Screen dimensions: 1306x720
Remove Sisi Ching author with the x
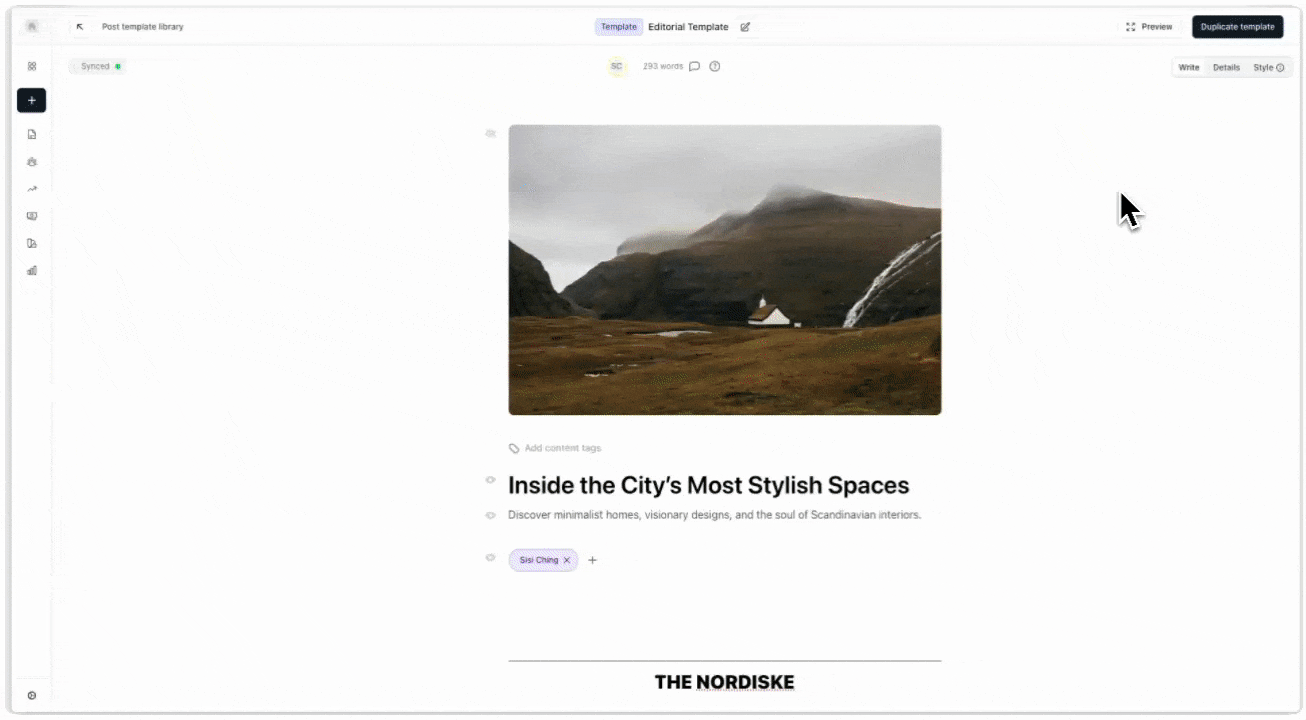coord(567,560)
